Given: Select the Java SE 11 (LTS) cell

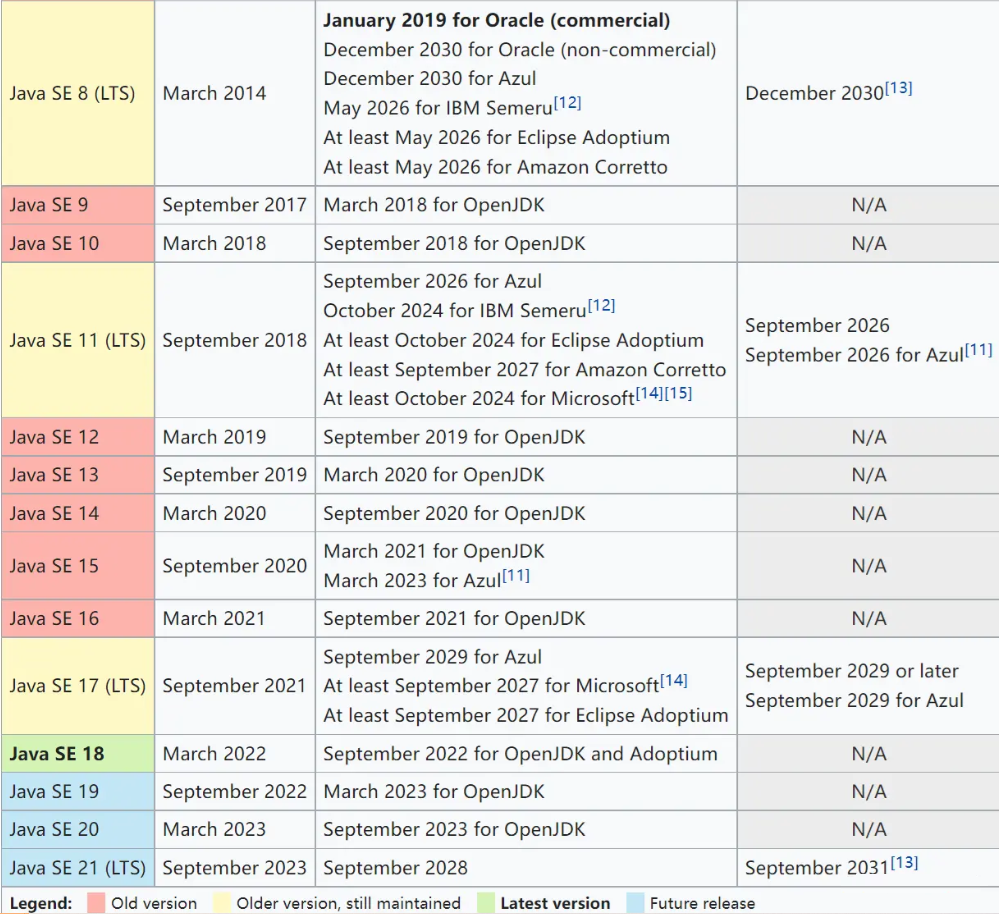Looking at the screenshot, I should (78, 340).
